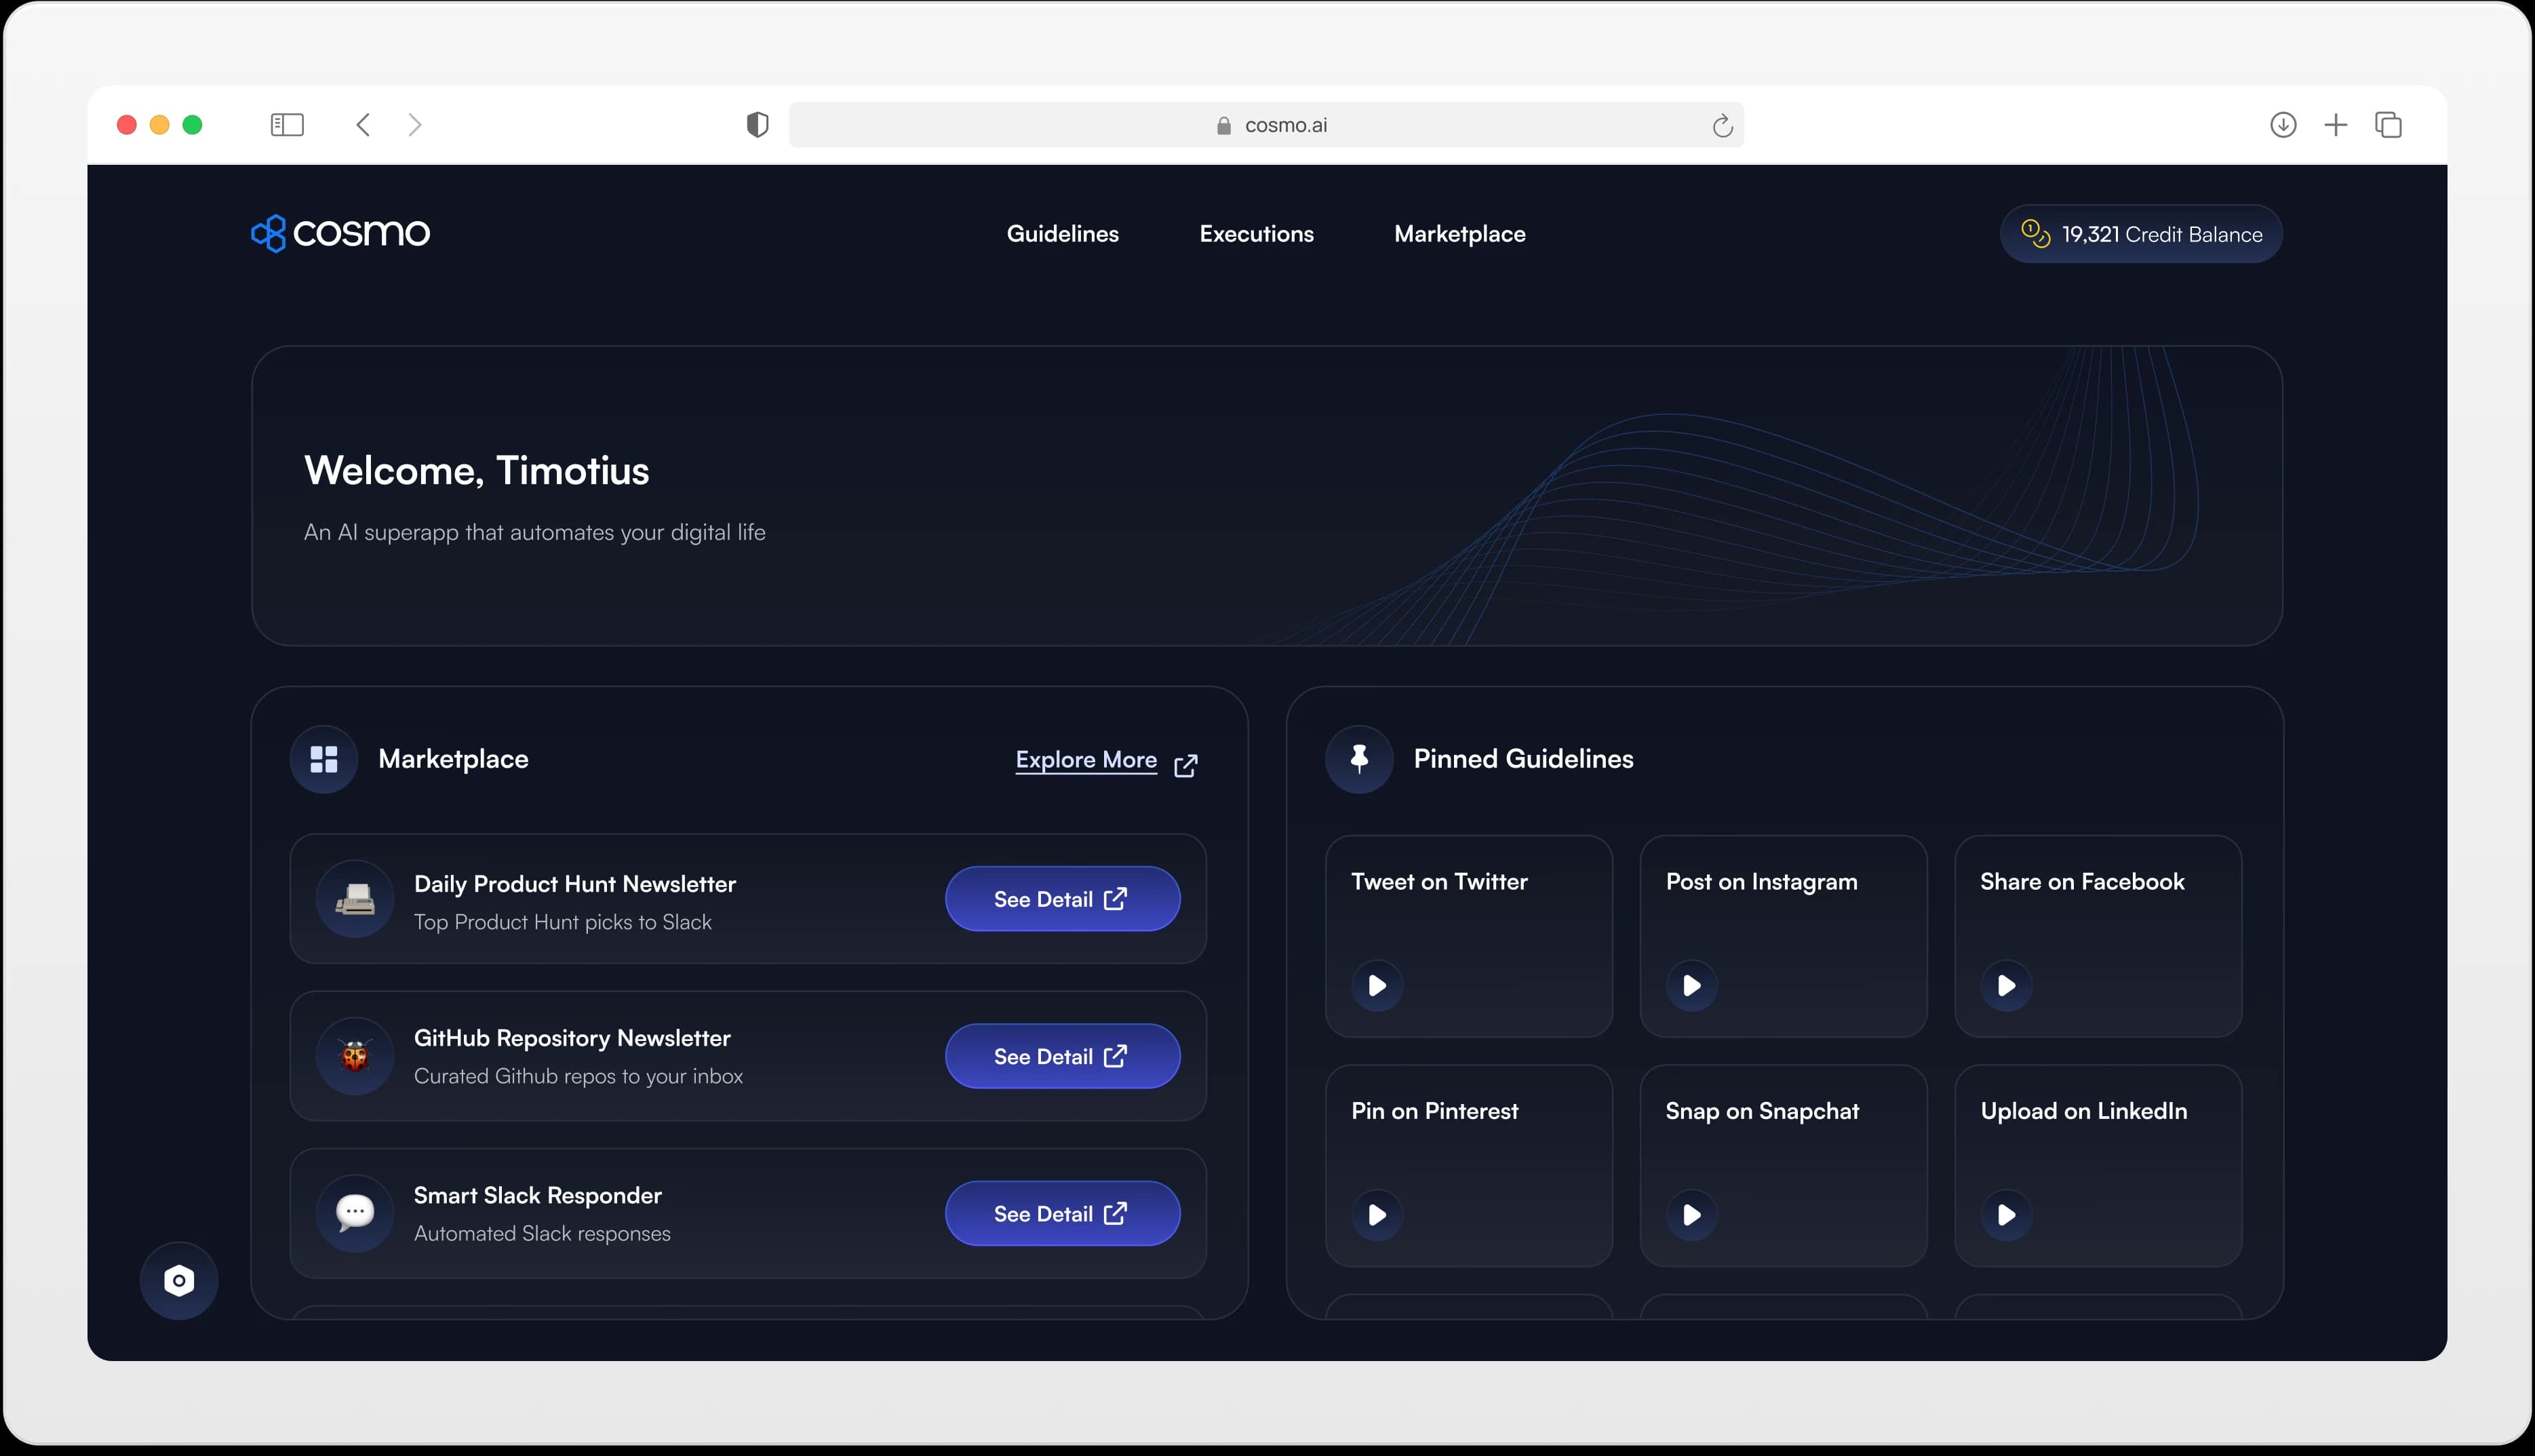This screenshot has height=1456, width=2535.
Task: Toggle the browser sidebar
Action: pos(287,125)
